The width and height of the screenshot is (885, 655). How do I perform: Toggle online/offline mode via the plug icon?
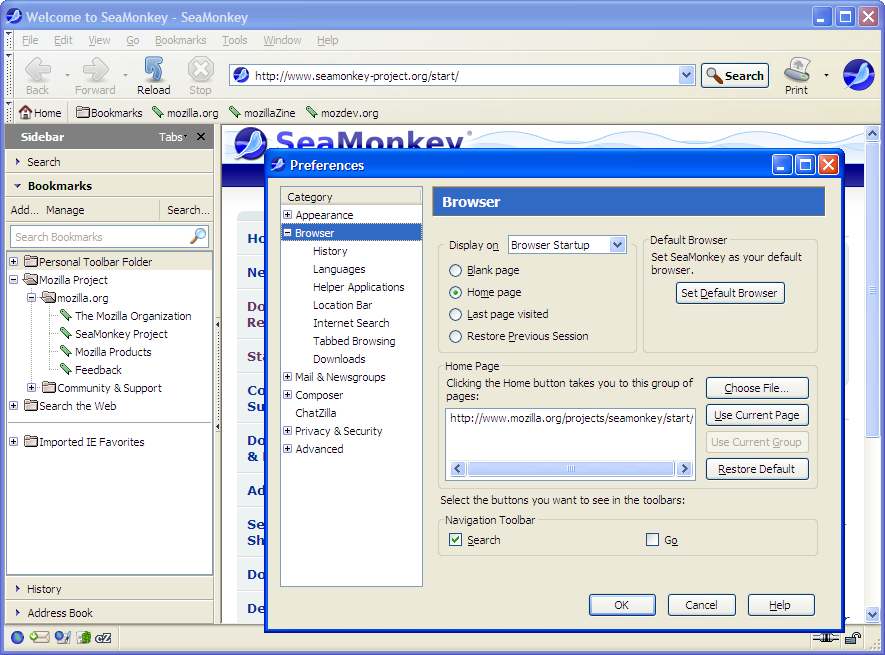point(826,638)
